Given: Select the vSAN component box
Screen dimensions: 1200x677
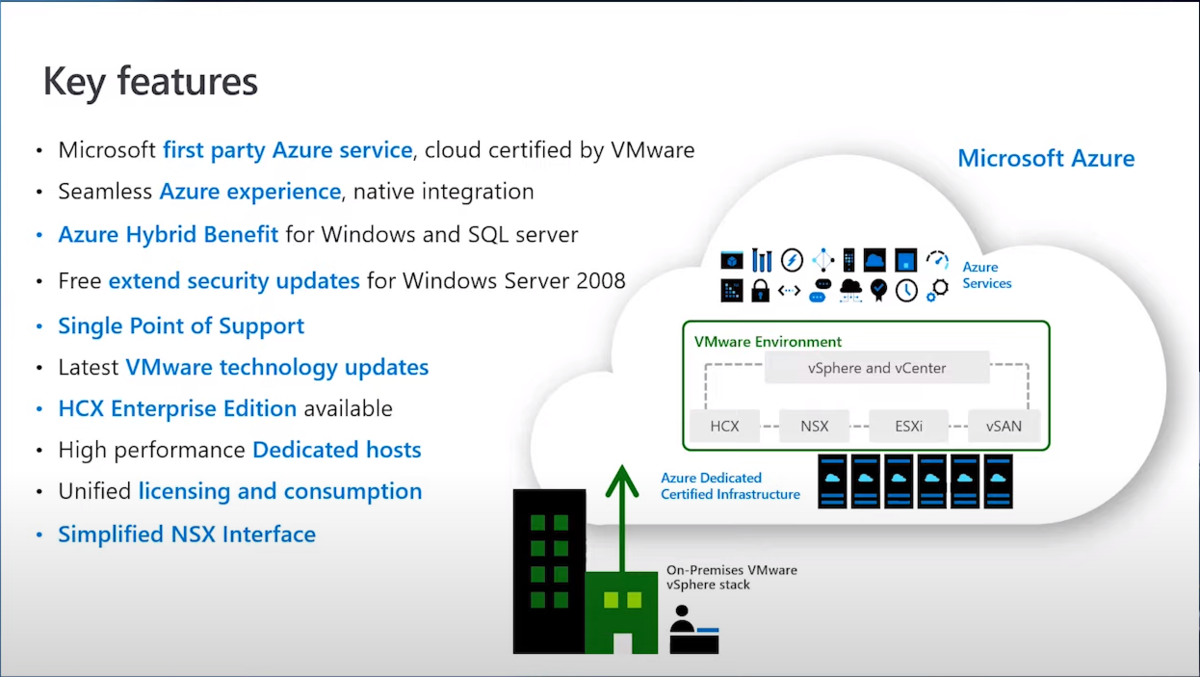Looking at the screenshot, I should tap(1004, 425).
